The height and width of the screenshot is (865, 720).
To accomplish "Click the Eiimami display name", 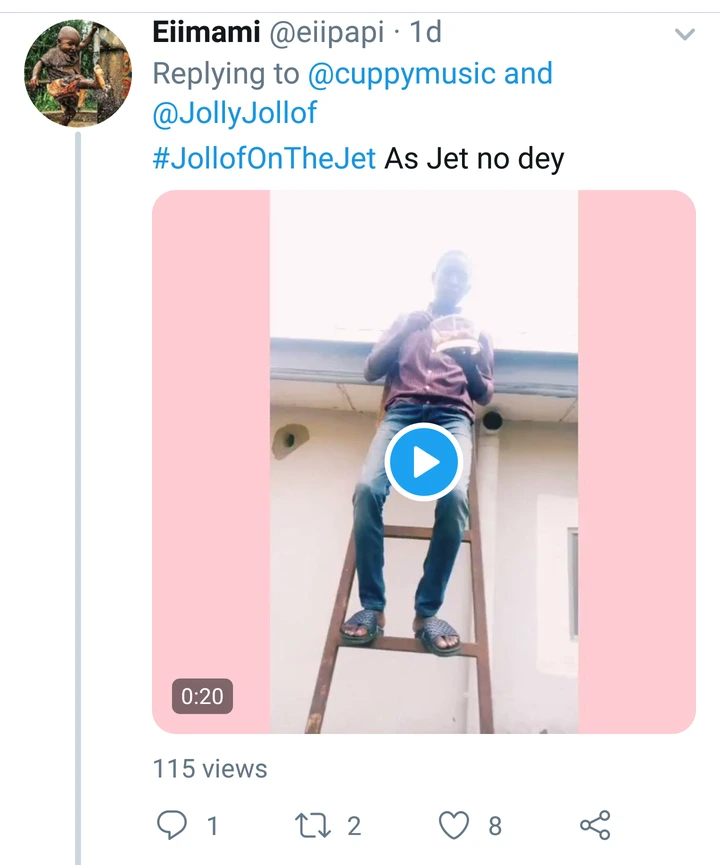I will pyautogui.click(x=207, y=32).
